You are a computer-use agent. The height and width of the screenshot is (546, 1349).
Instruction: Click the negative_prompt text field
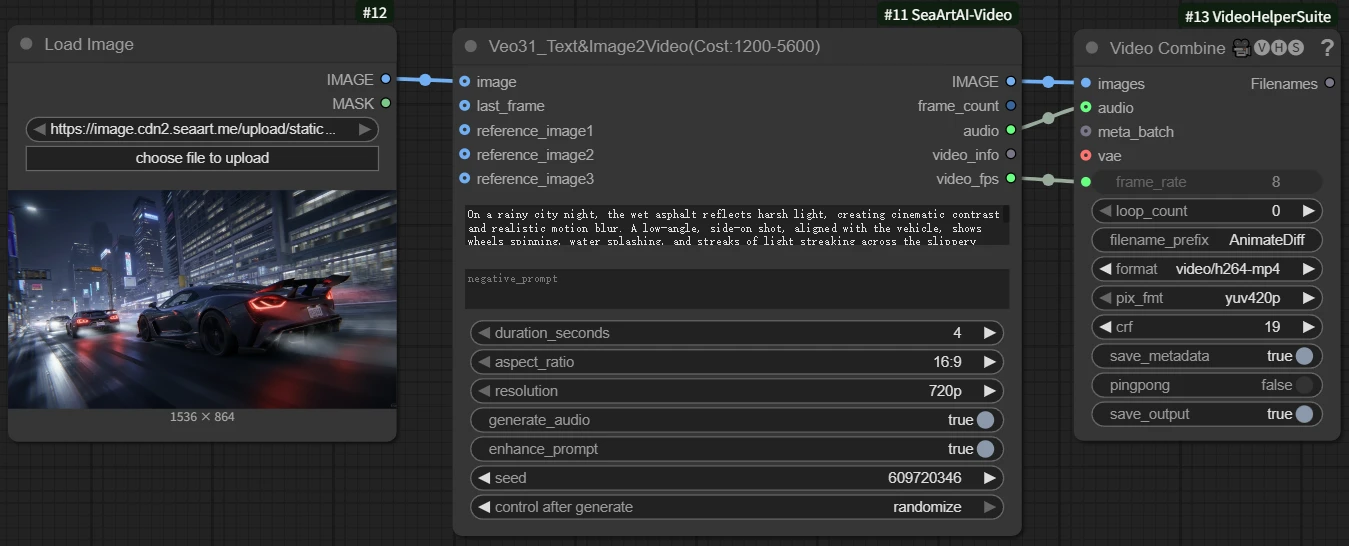coord(736,289)
